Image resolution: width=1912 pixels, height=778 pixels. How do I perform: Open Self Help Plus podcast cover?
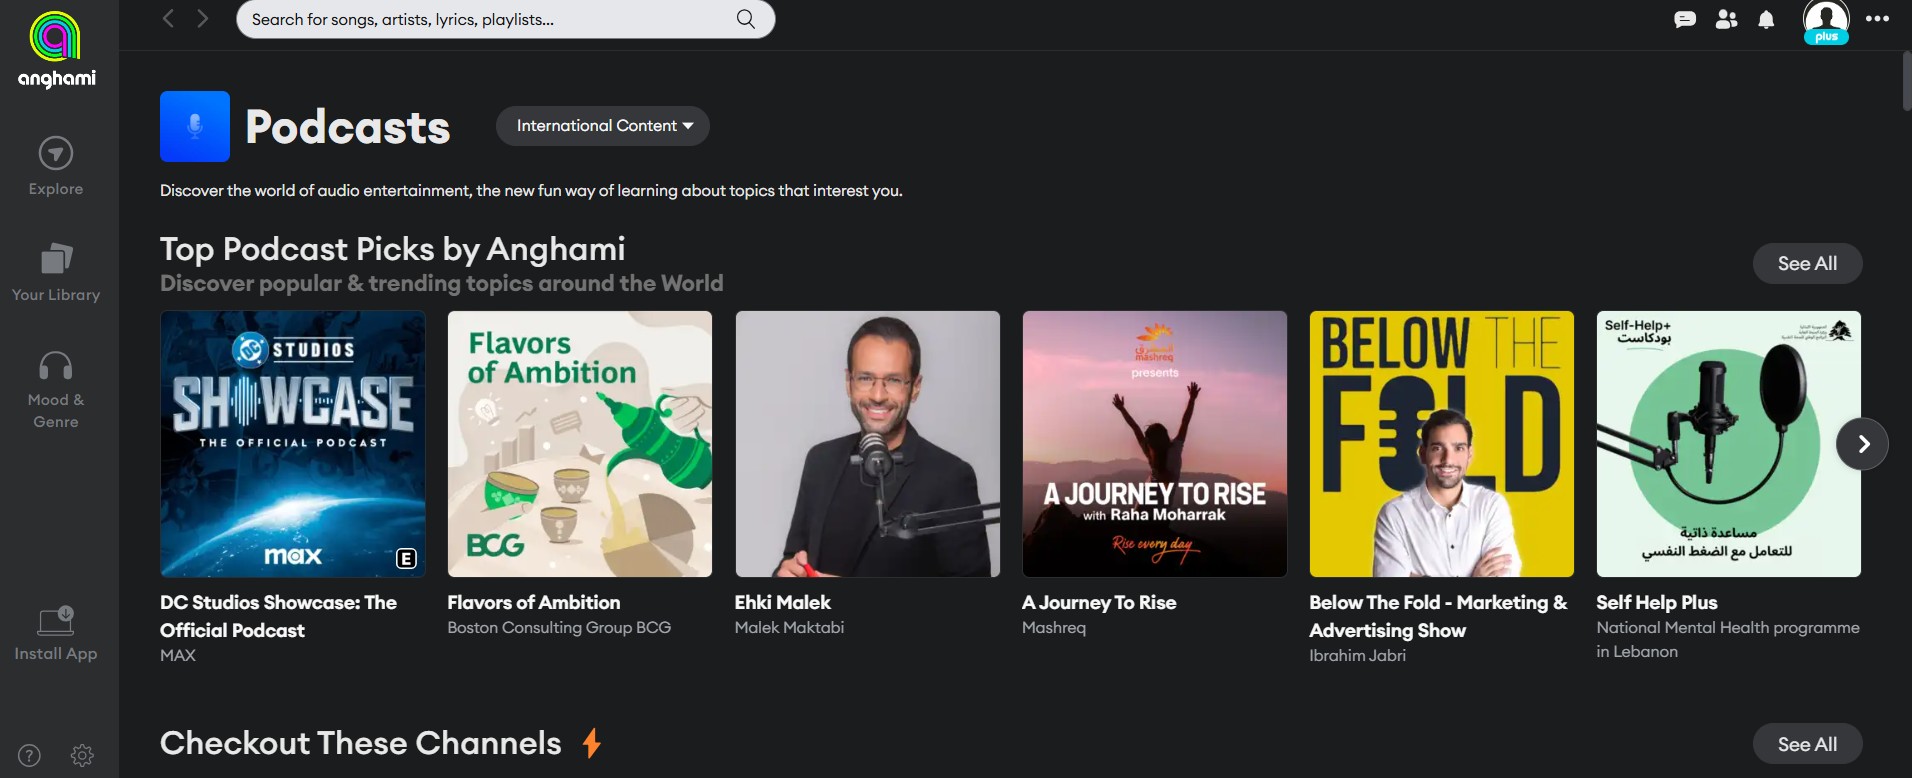(x=1729, y=444)
